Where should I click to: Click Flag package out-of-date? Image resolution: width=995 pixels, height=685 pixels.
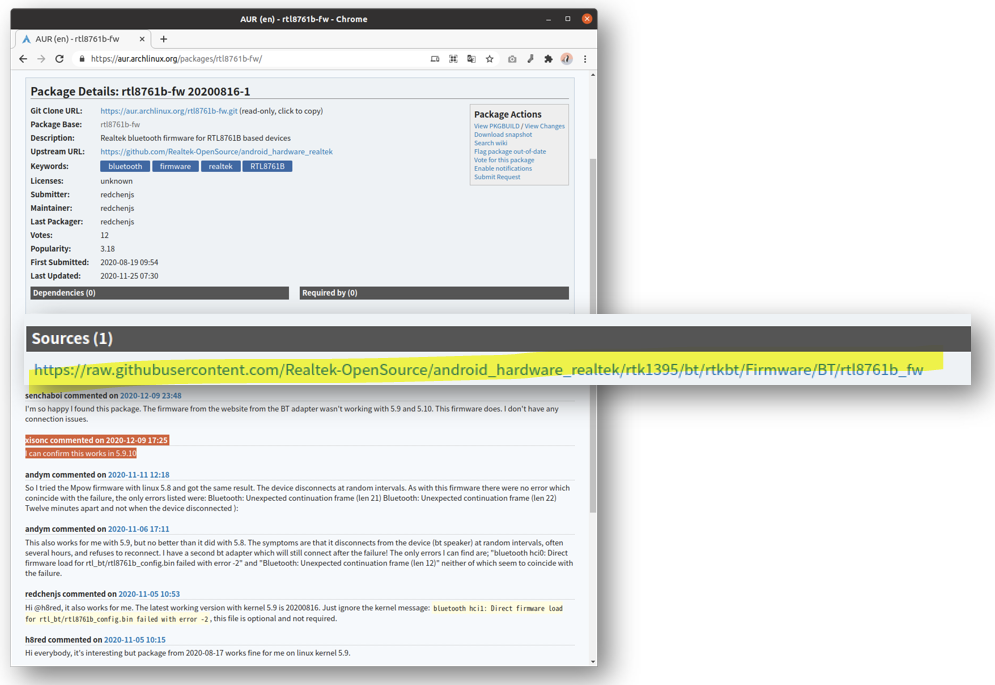tap(510, 152)
